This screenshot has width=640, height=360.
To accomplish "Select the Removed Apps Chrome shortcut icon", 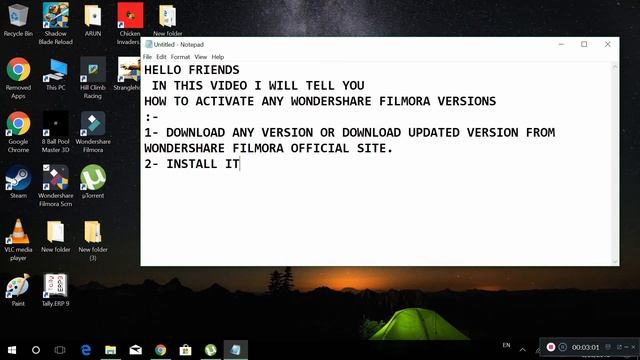I will 18,78.
